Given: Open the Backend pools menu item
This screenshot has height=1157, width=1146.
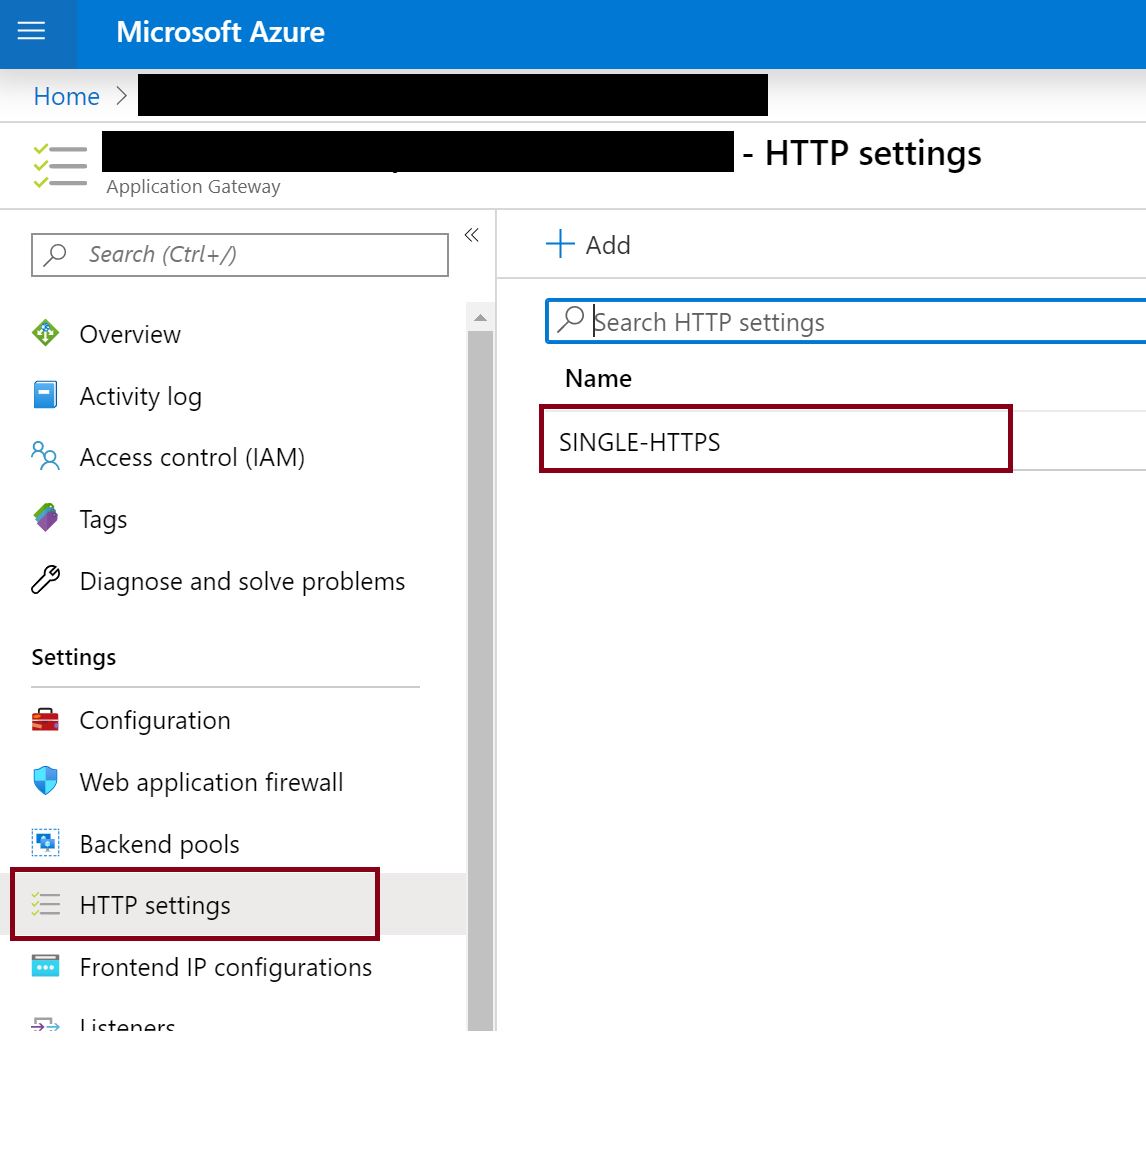Looking at the screenshot, I should [159, 844].
